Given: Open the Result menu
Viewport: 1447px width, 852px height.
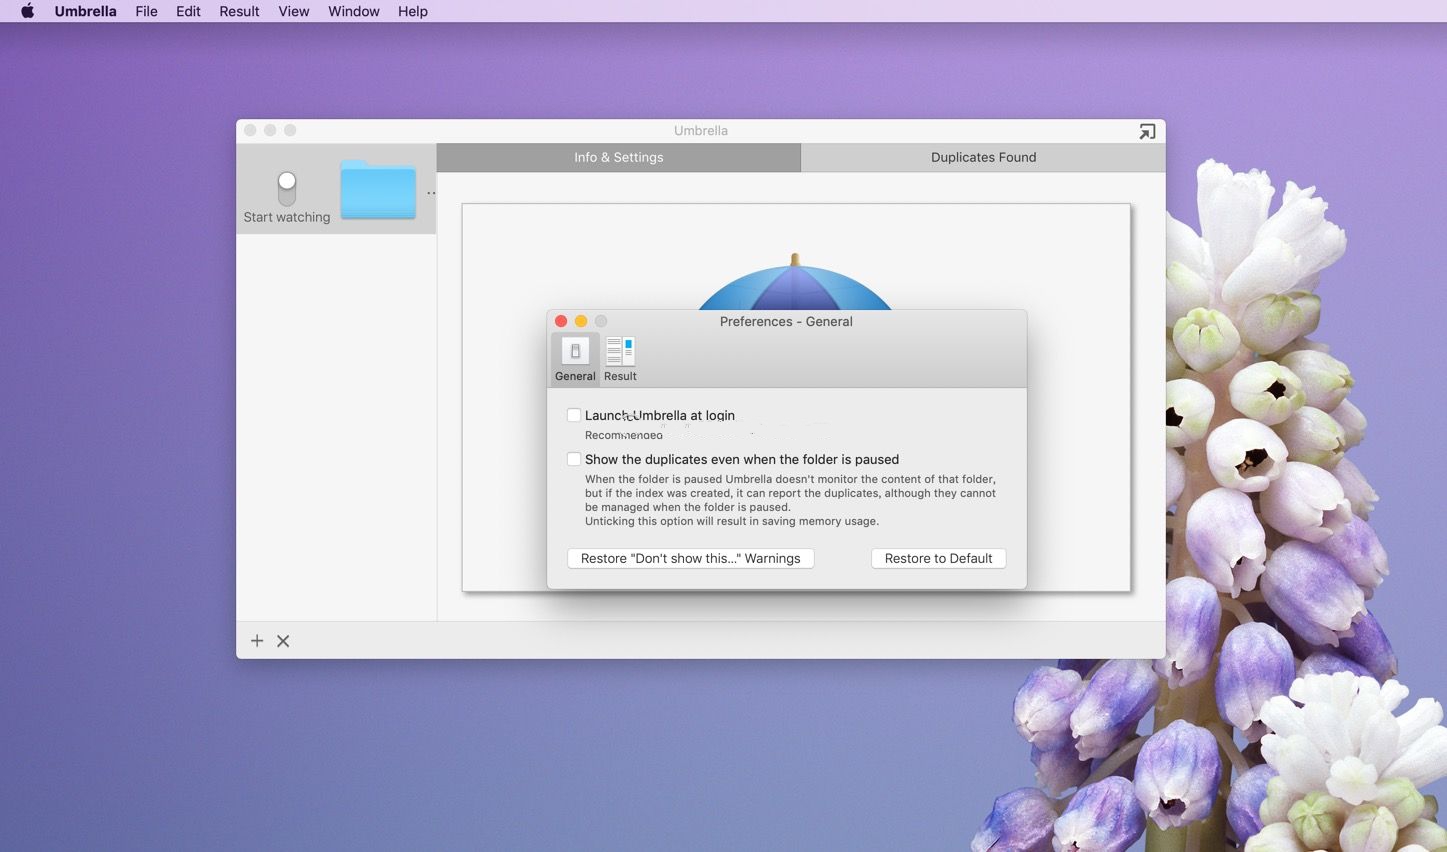Looking at the screenshot, I should tap(239, 11).
